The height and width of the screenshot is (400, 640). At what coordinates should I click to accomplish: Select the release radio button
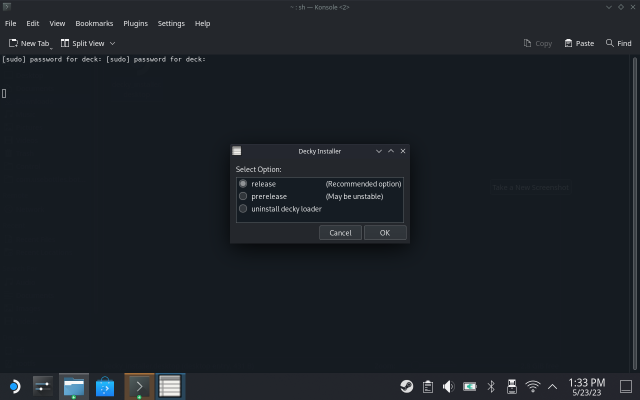click(x=243, y=184)
